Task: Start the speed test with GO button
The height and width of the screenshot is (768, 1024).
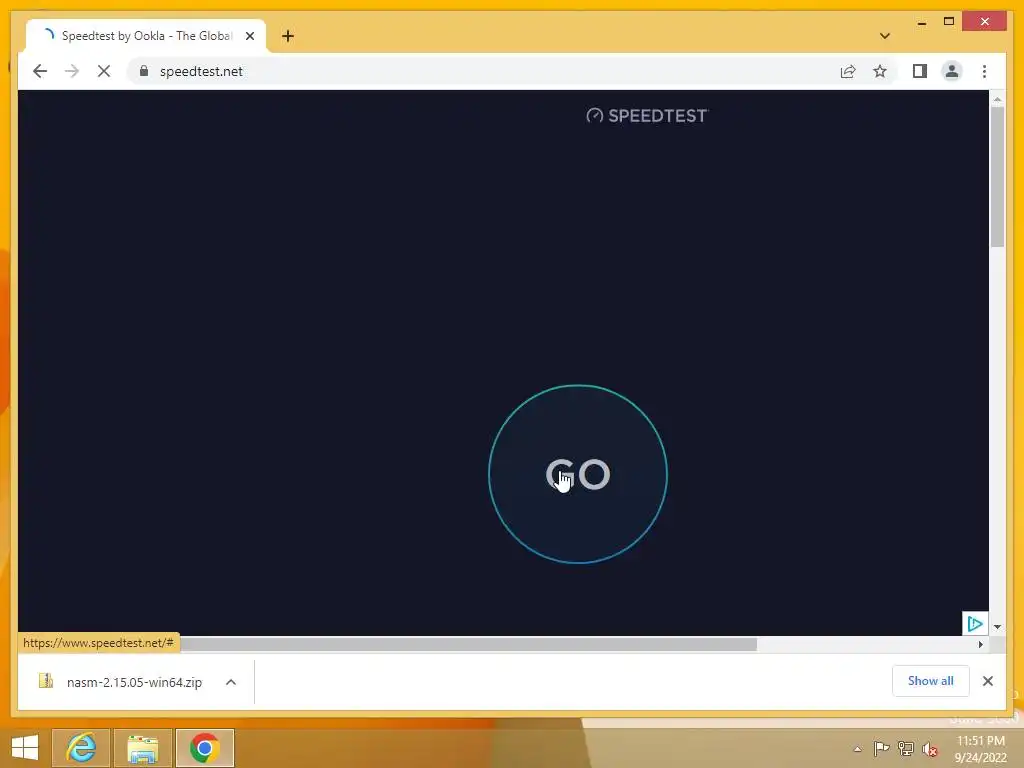Action: [x=577, y=474]
